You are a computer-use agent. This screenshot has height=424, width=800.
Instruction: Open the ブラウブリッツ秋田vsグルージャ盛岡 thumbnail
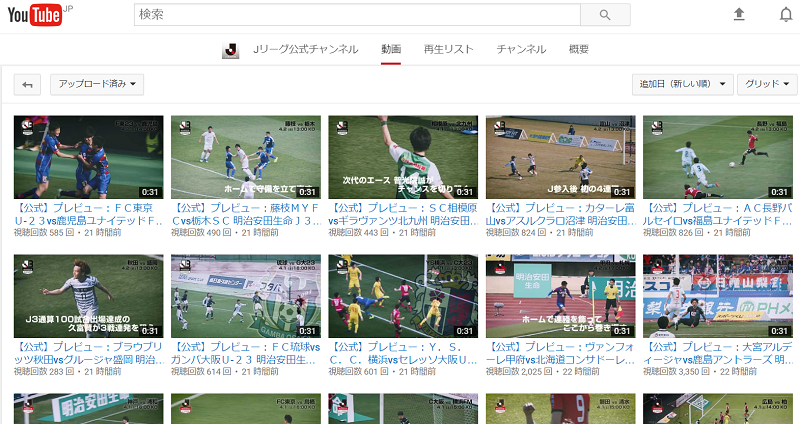click(89, 296)
